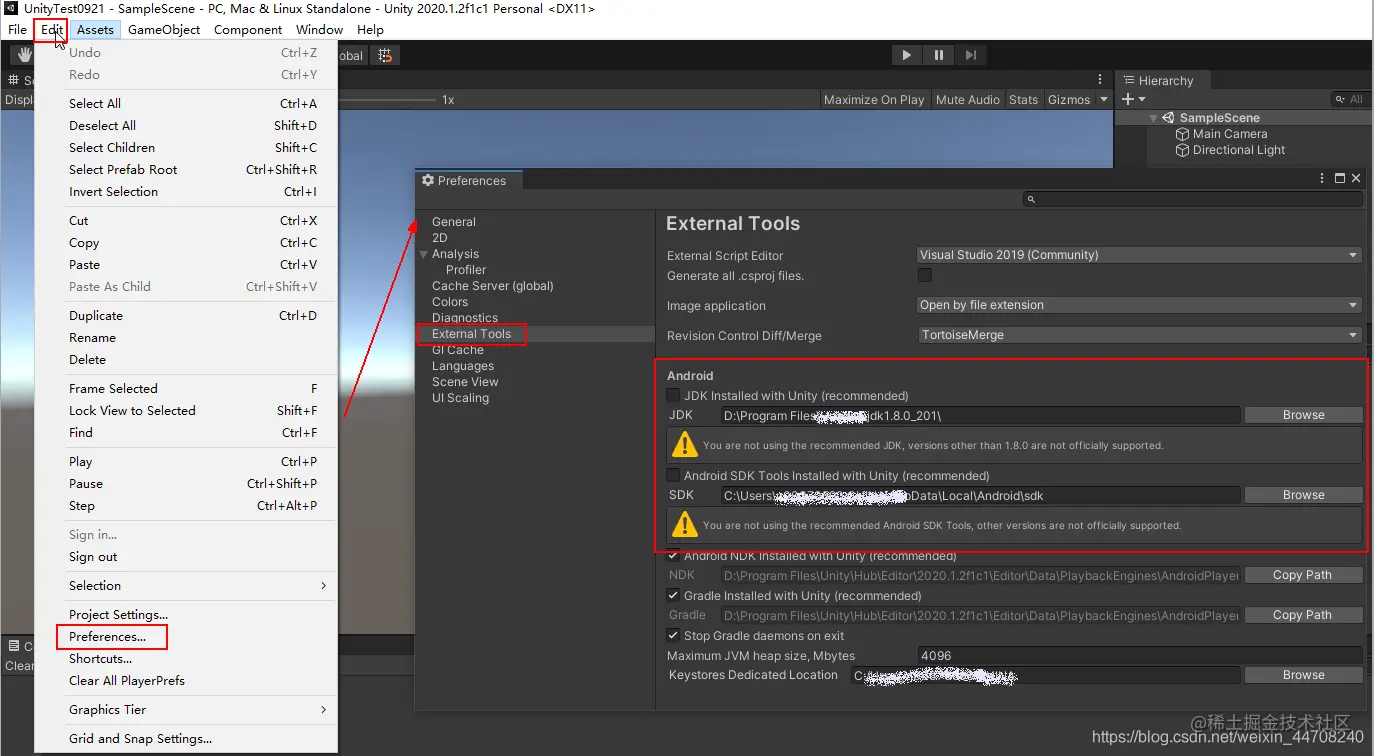
Task: Click the Unity icon beside SampleScene
Action: pos(1168,118)
